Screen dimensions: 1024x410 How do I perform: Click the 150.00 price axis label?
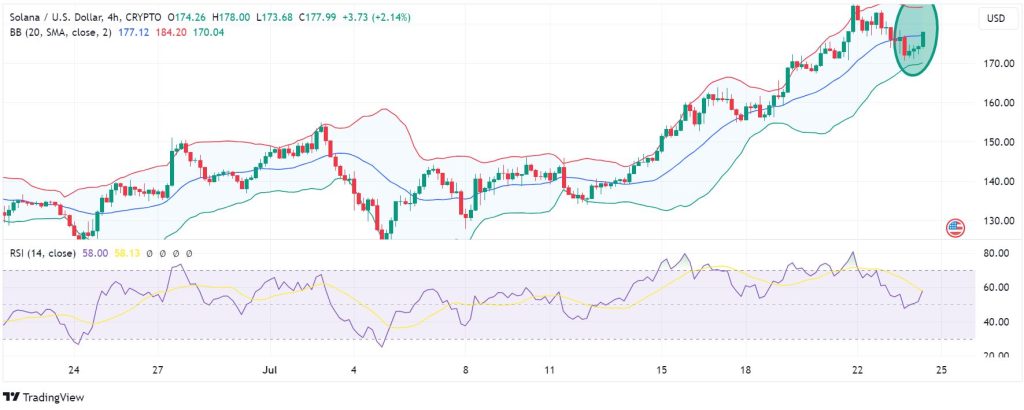(1000, 142)
